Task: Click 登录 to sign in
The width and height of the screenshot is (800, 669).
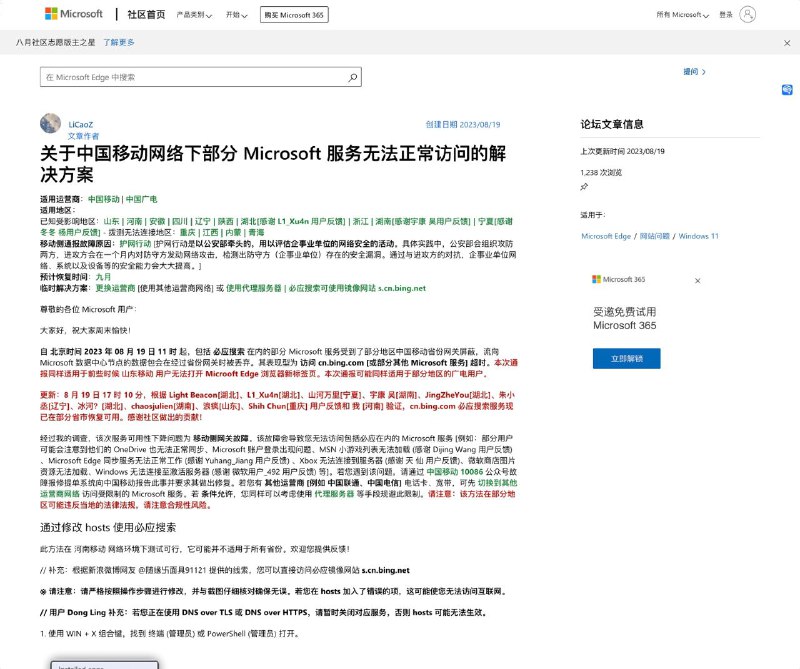Action: (x=726, y=14)
